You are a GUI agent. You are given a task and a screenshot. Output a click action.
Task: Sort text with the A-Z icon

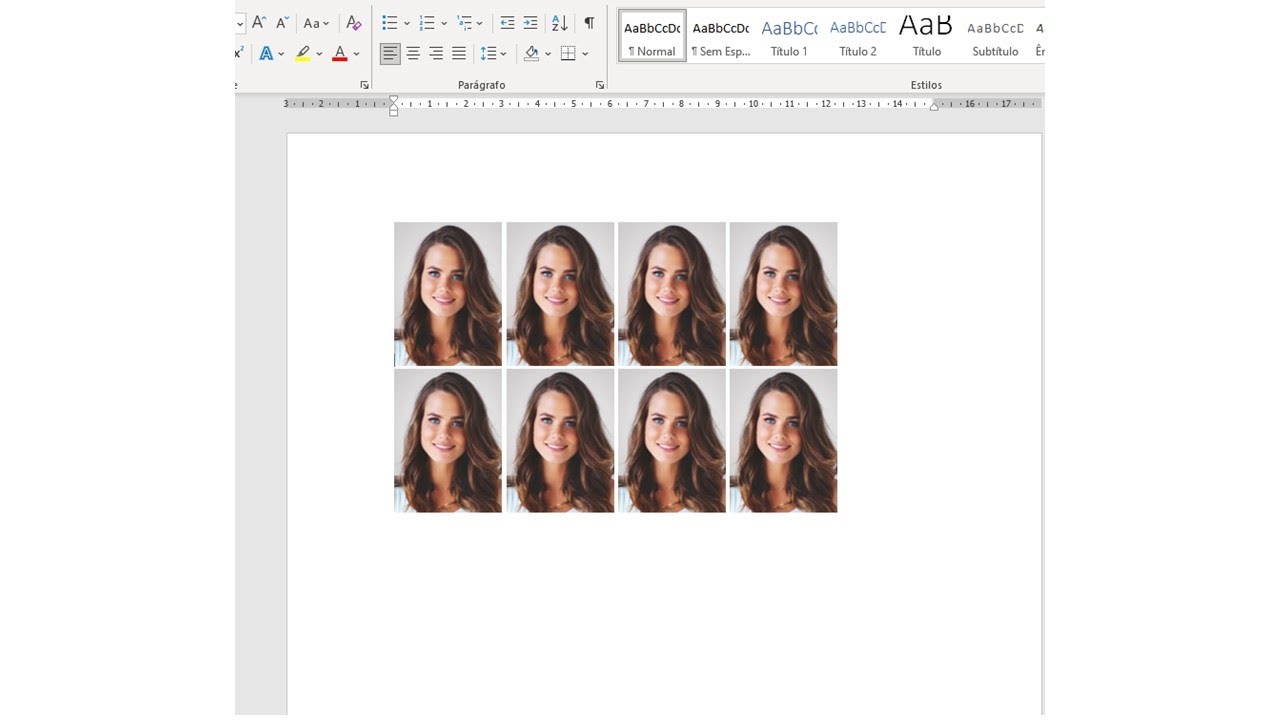[x=560, y=22]
